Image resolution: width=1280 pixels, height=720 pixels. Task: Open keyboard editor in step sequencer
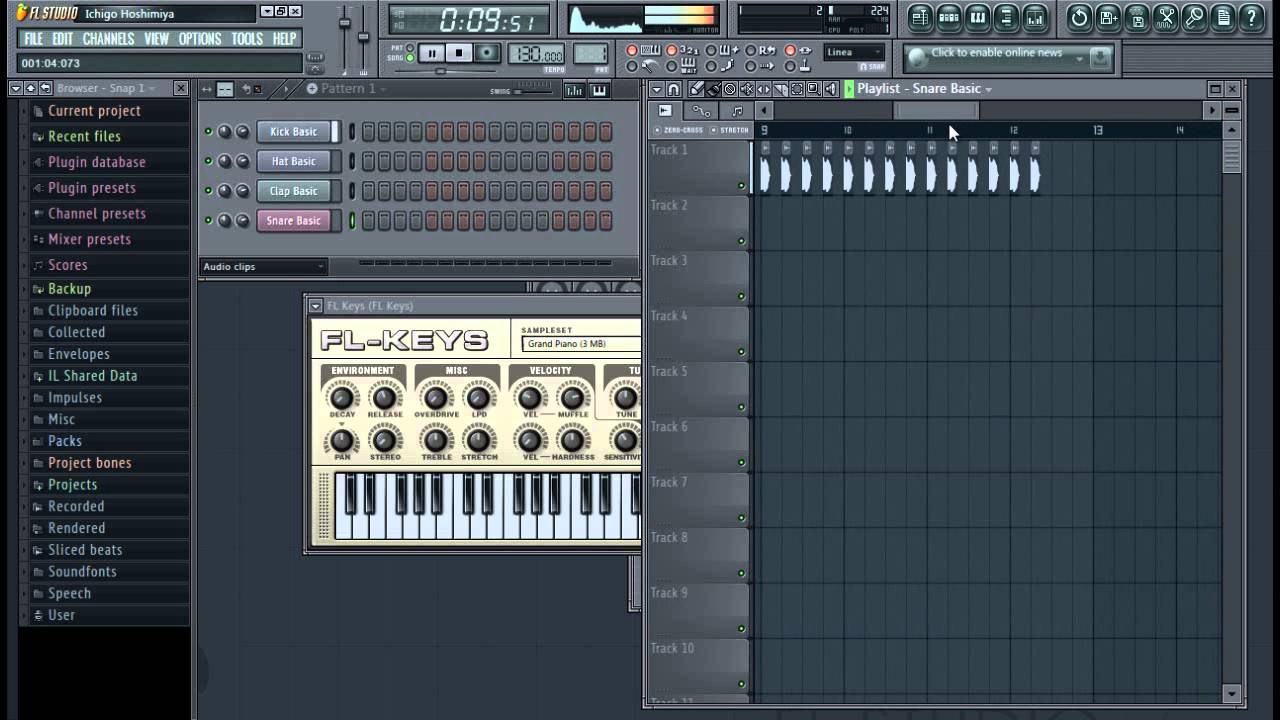tap(599, 90)
